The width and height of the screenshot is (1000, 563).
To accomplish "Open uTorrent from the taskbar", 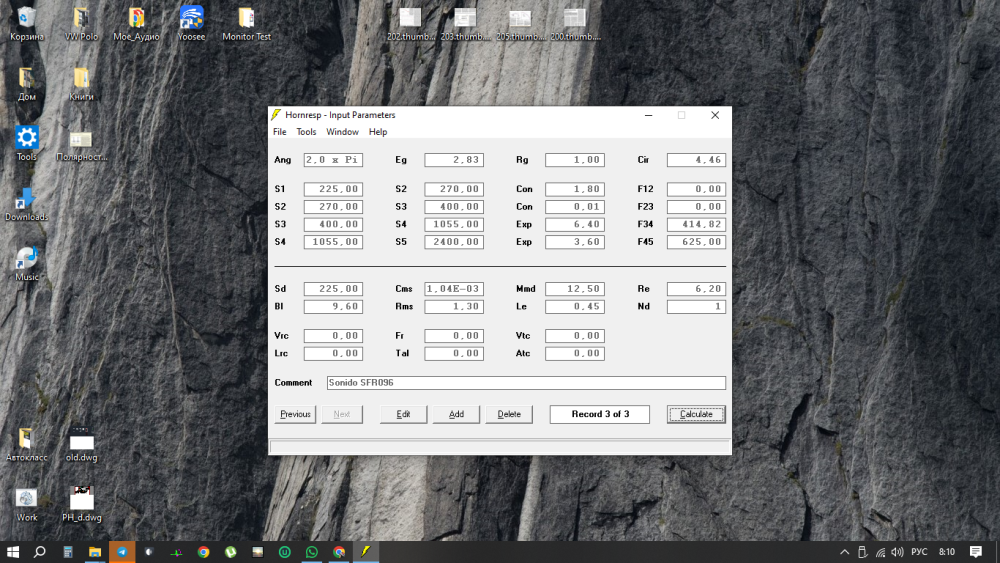I will tap(230, 552).
